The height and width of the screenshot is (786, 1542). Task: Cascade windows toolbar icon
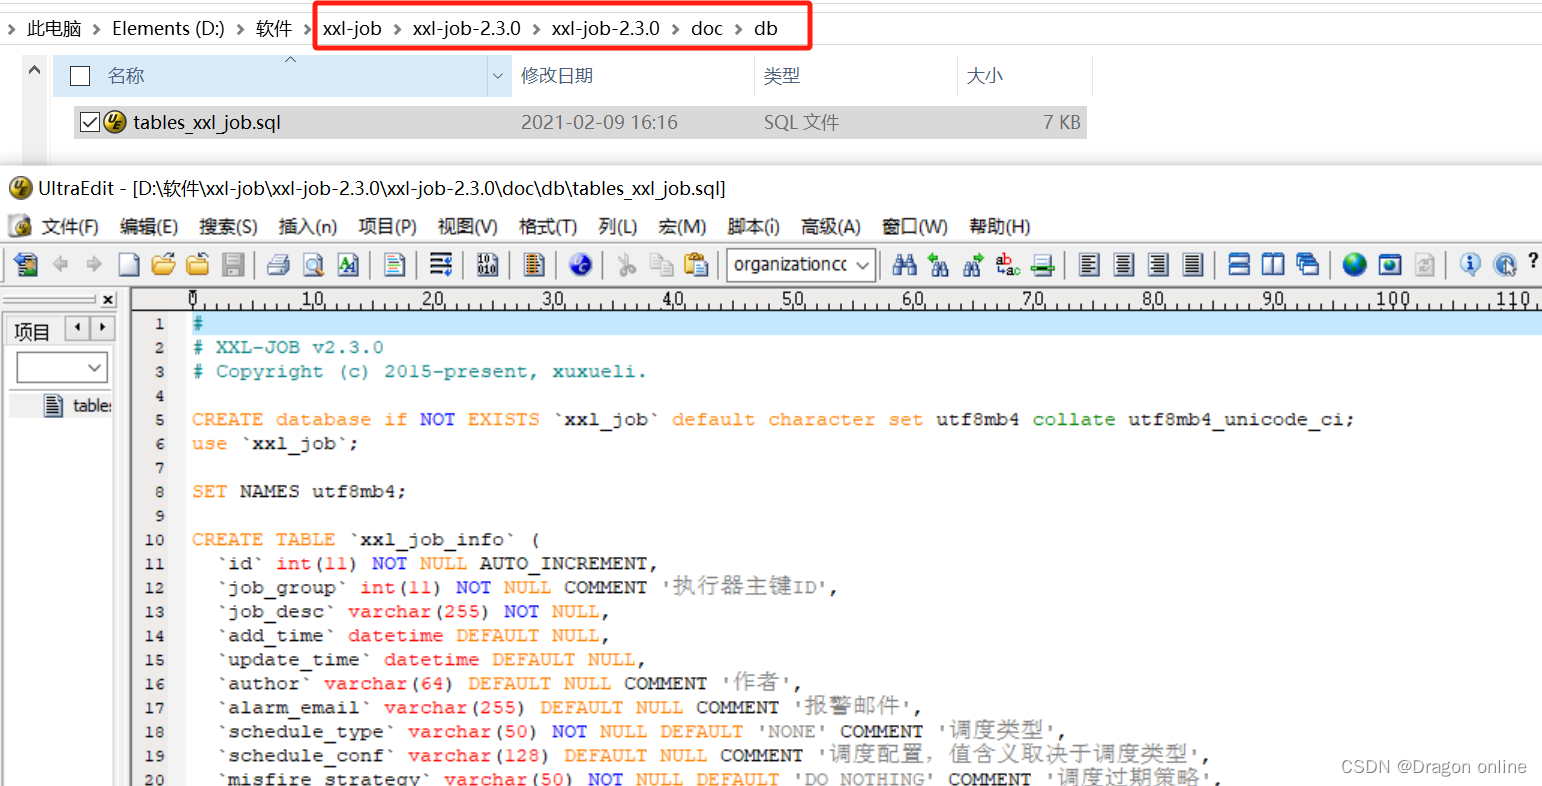pyautogui.click(x=1307, y=264)
